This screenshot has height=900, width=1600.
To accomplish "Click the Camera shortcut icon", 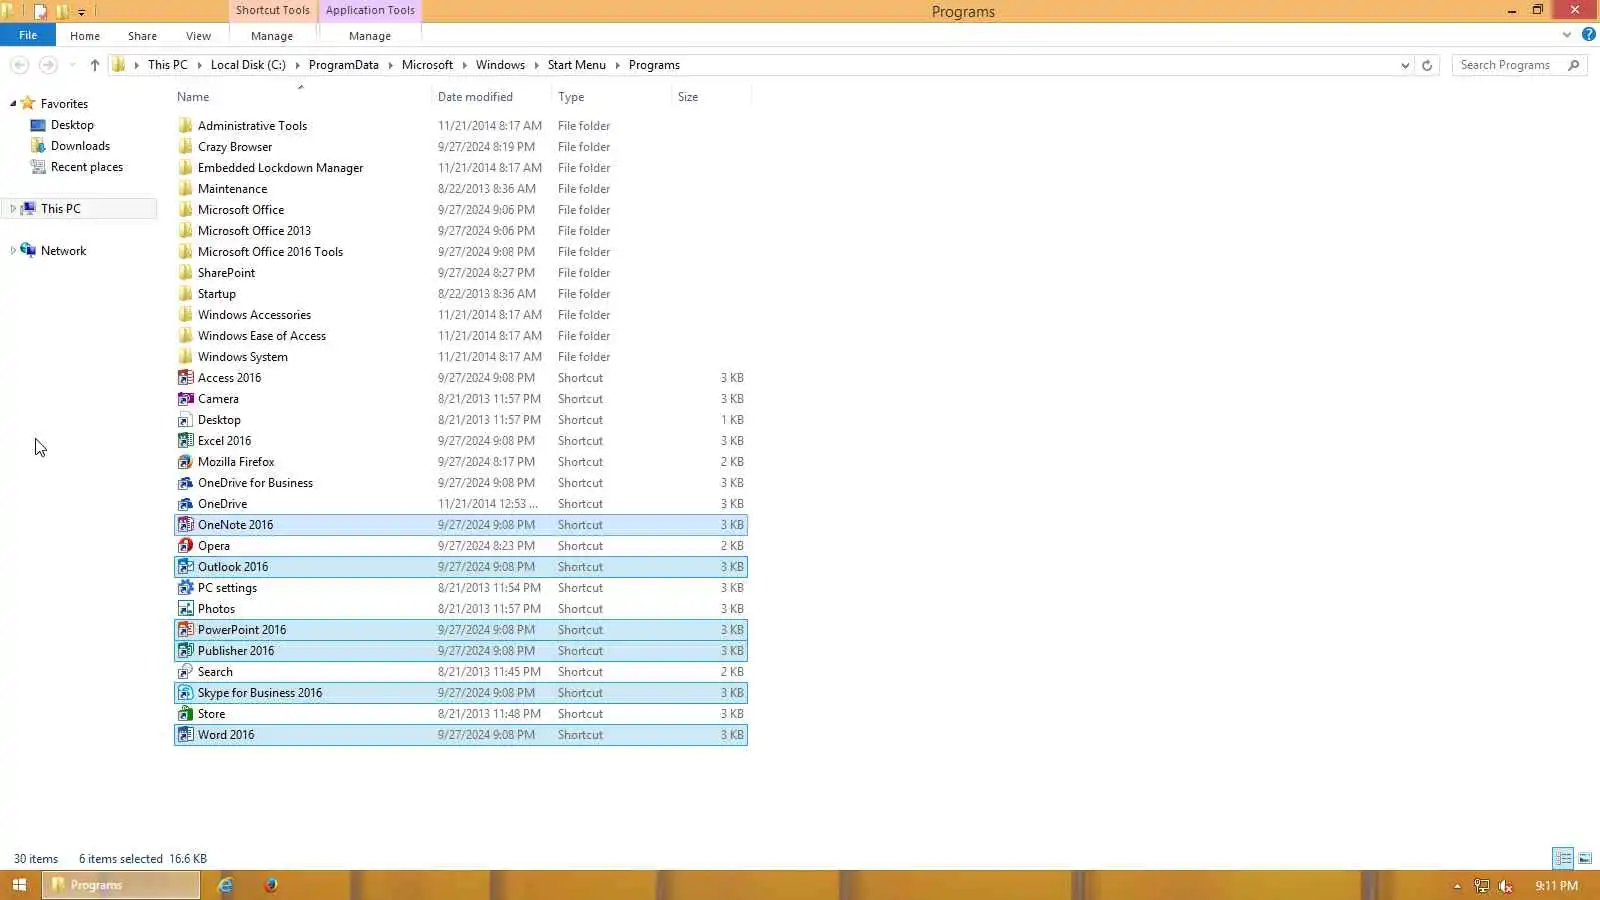I will (185, 399).
